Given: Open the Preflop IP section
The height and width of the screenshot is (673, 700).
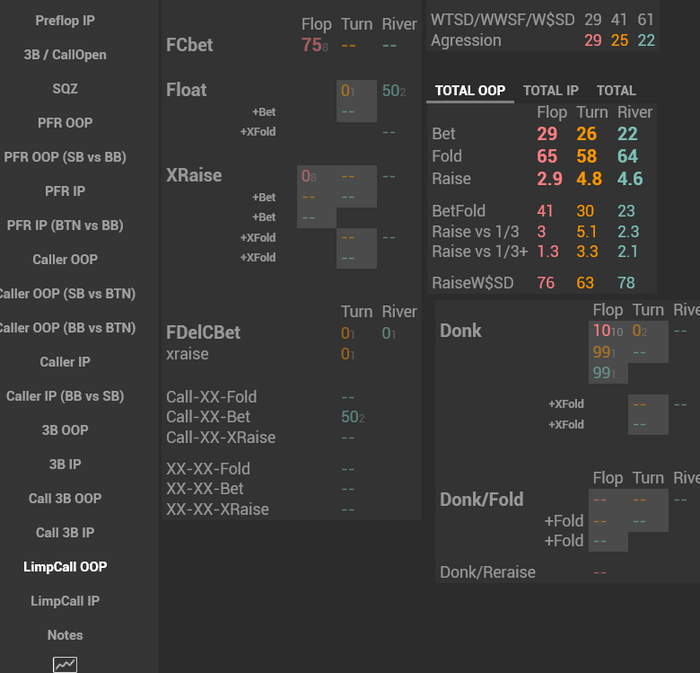Looking at the screenshot, I should pyautogui.click(x=65, y=21).
